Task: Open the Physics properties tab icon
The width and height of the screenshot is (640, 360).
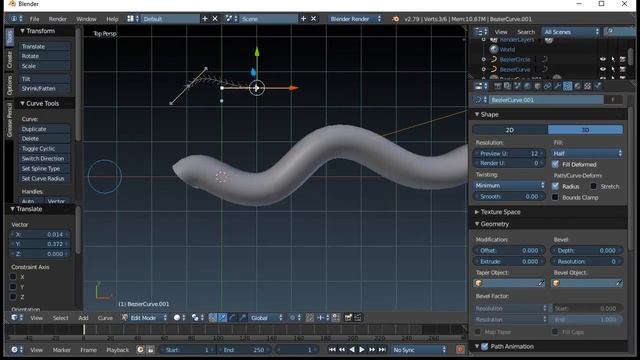Action: coord(598,86)
